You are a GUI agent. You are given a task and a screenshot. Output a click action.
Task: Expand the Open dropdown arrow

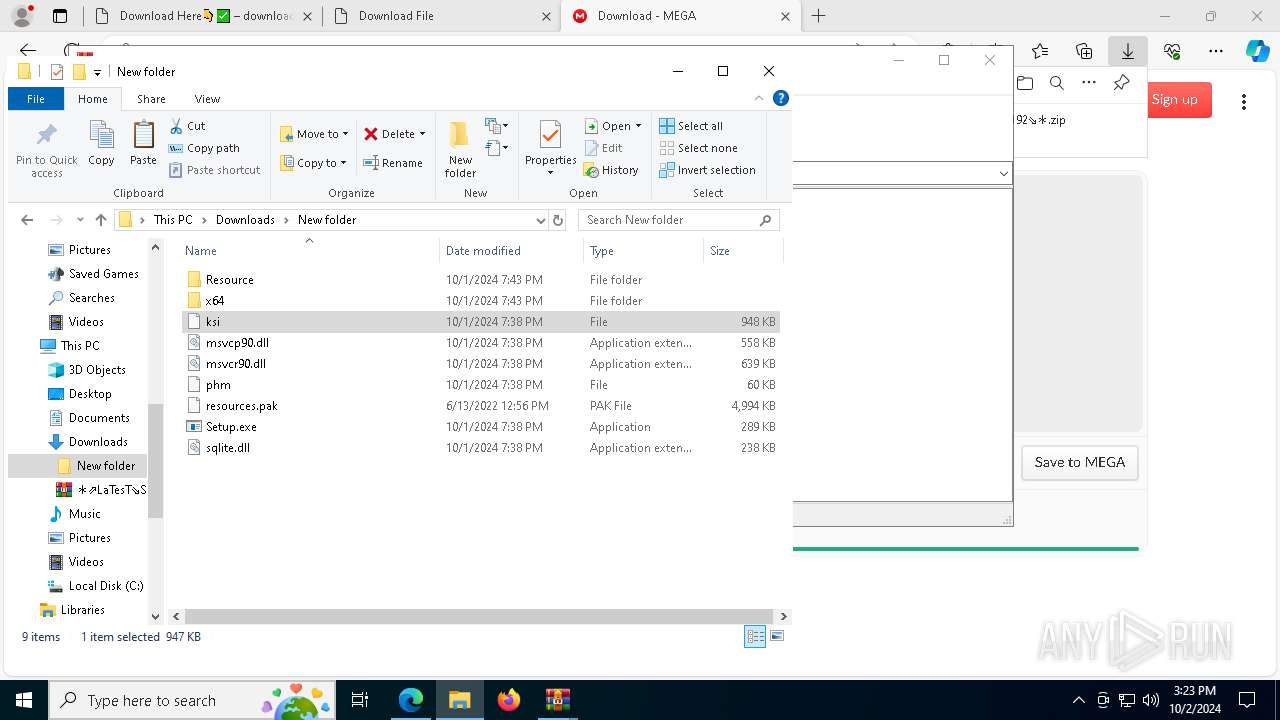tap(638, 126)
